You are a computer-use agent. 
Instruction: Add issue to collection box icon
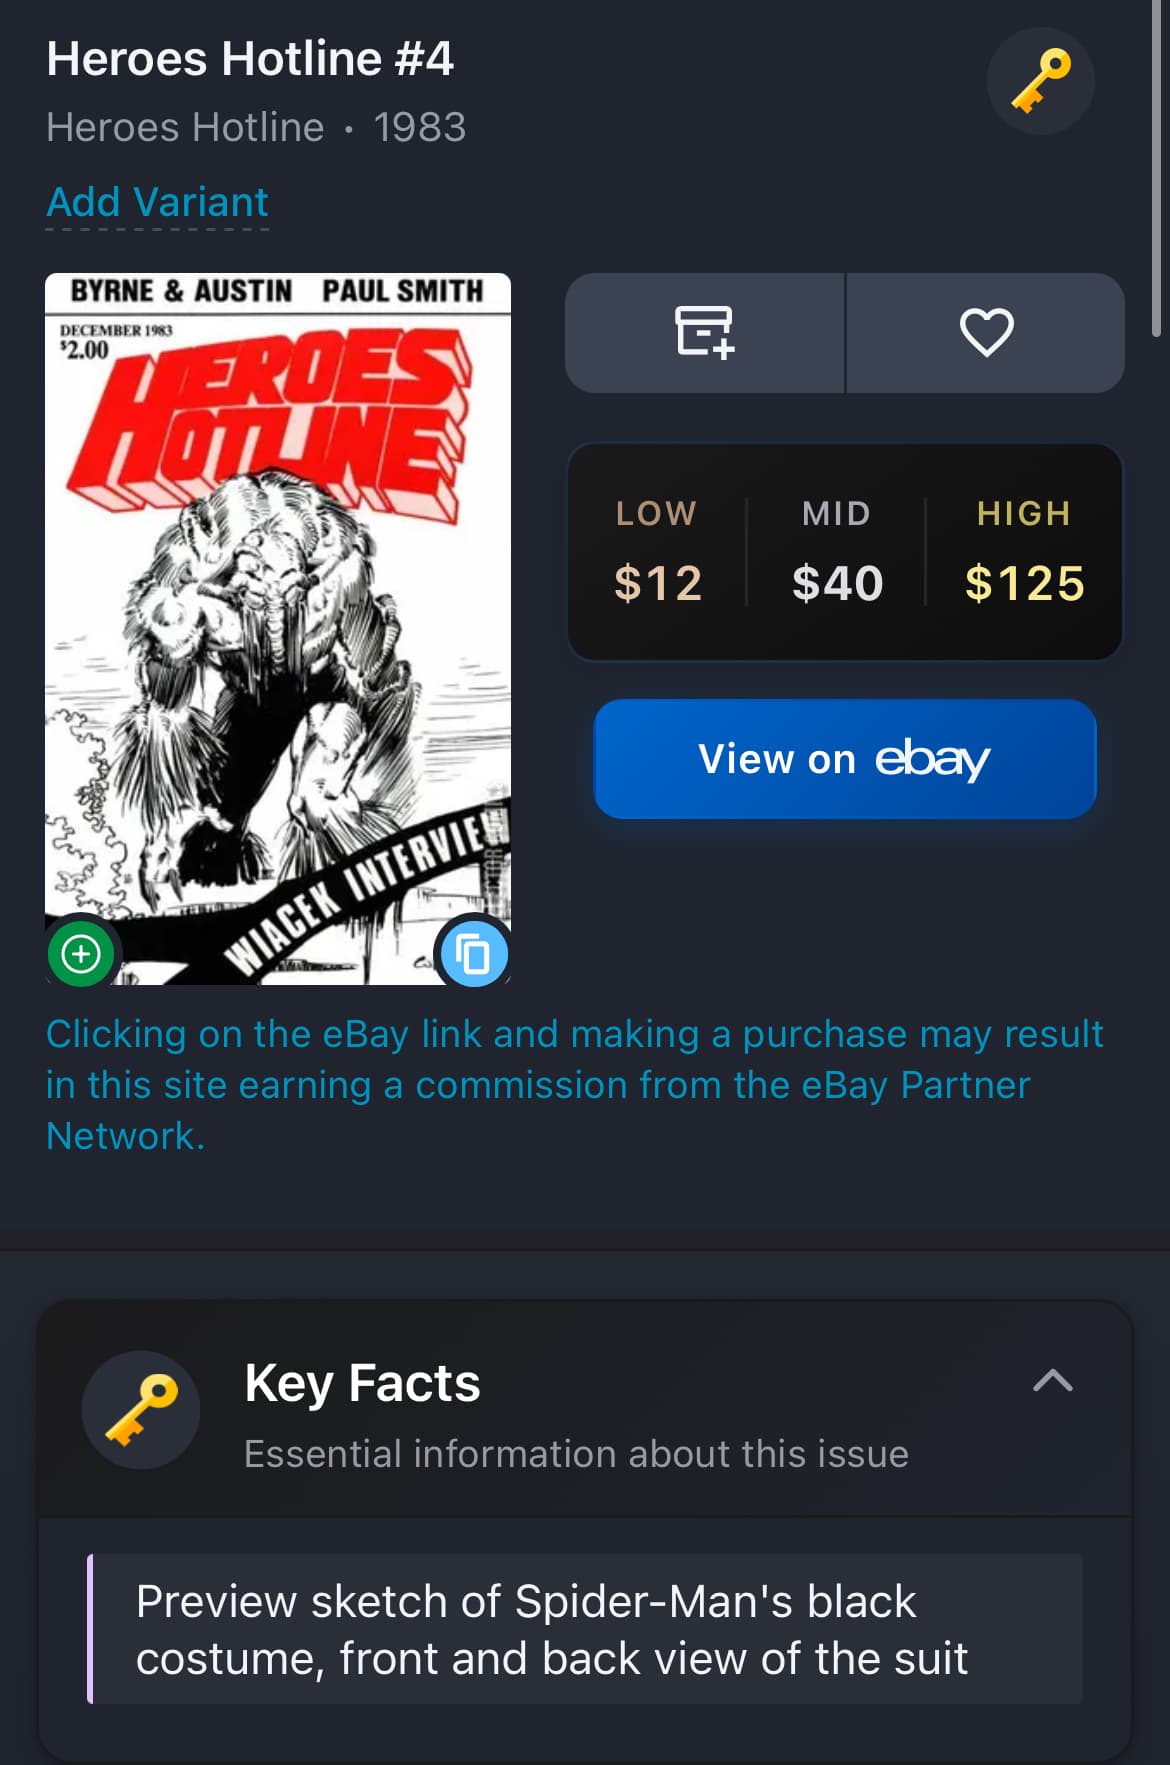click(x=705, y=332)
